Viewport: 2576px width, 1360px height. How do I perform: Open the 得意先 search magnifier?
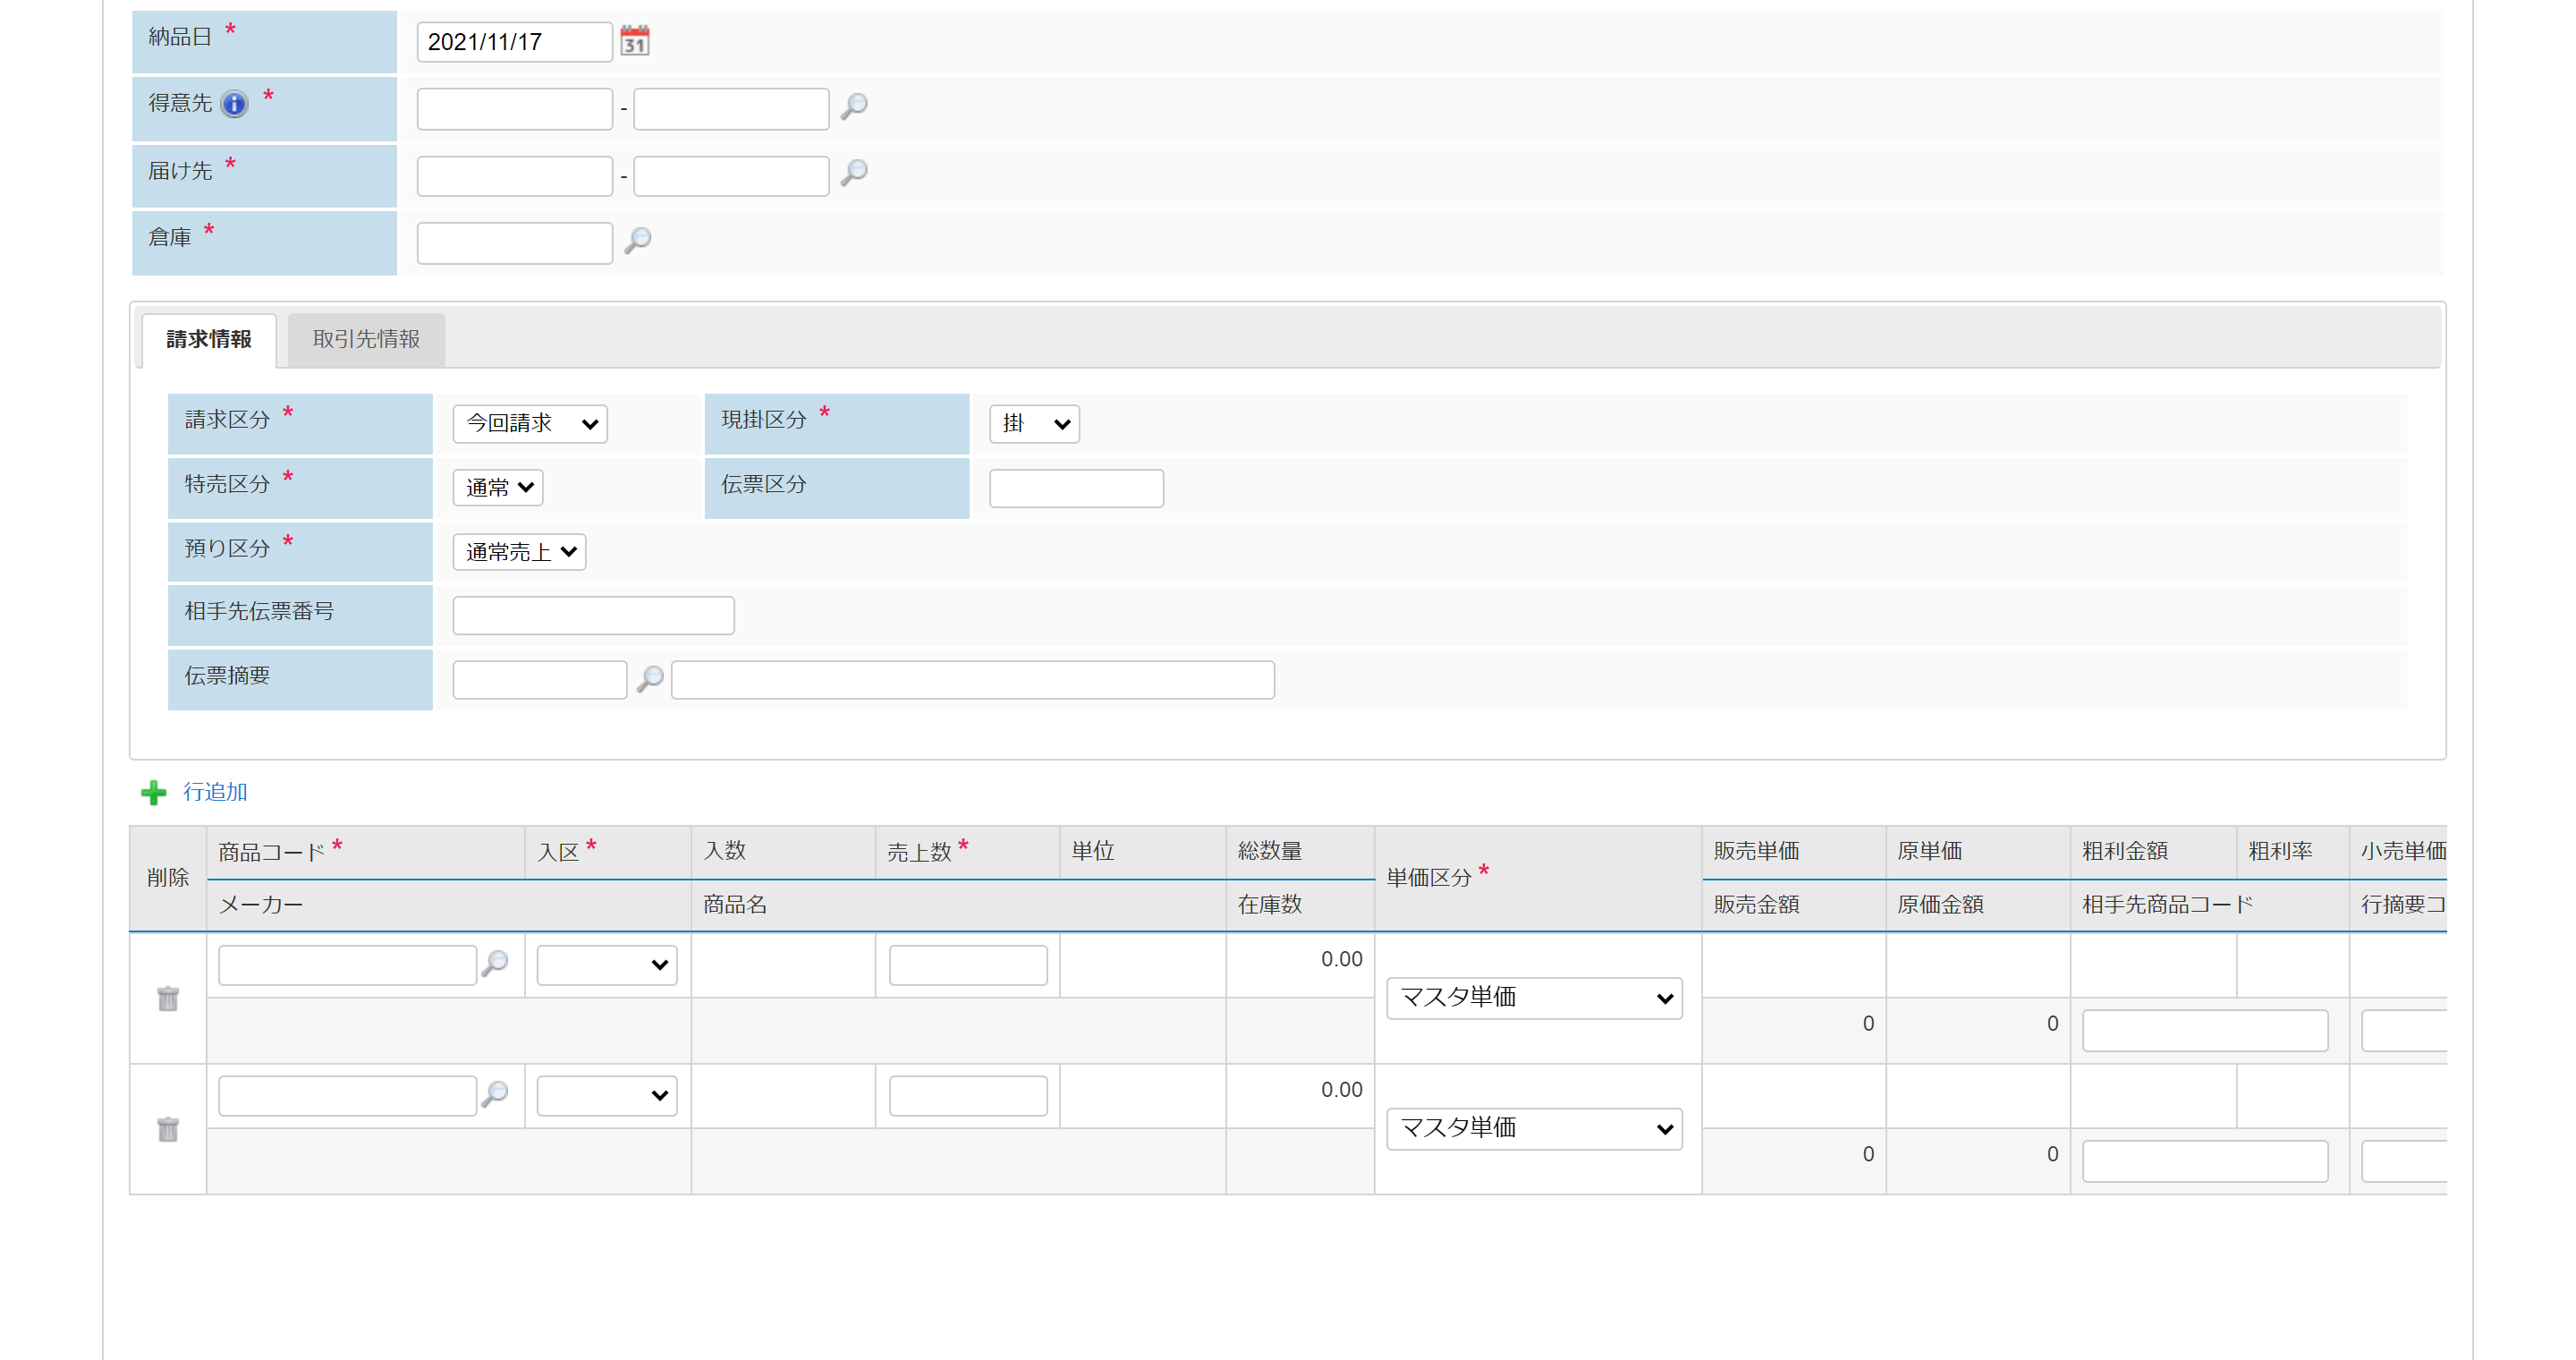click(853, 107)
